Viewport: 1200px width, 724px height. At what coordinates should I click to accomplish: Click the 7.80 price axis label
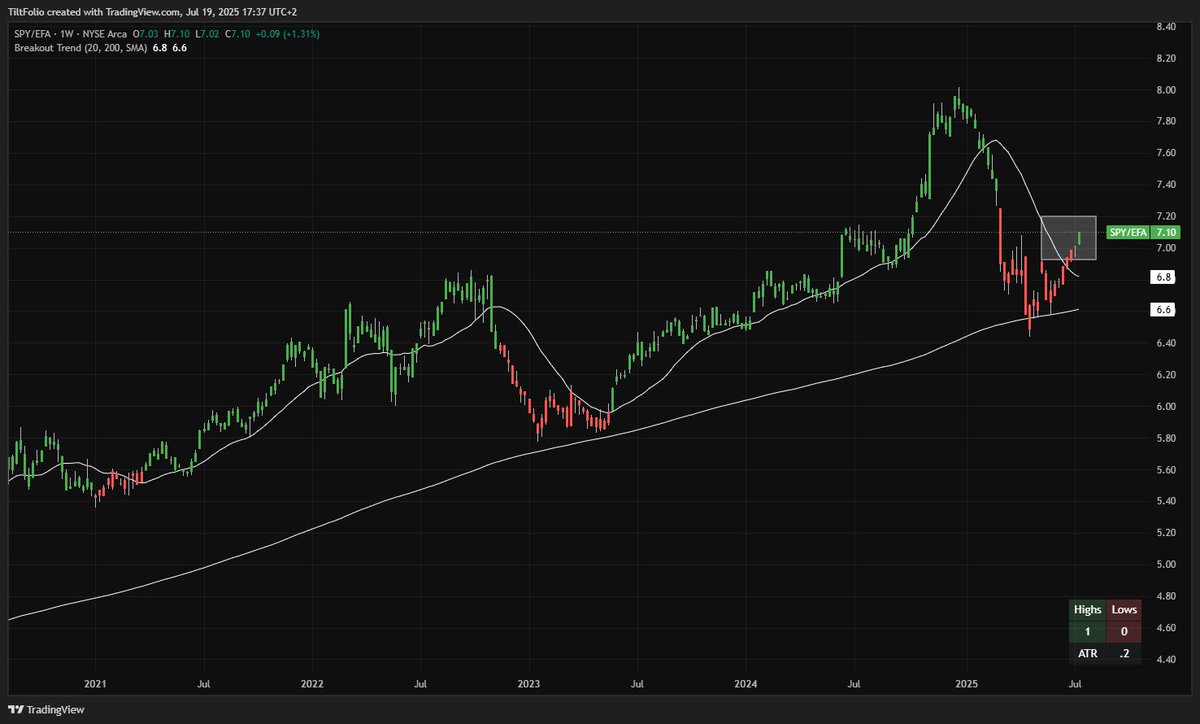click(1165, 121)
